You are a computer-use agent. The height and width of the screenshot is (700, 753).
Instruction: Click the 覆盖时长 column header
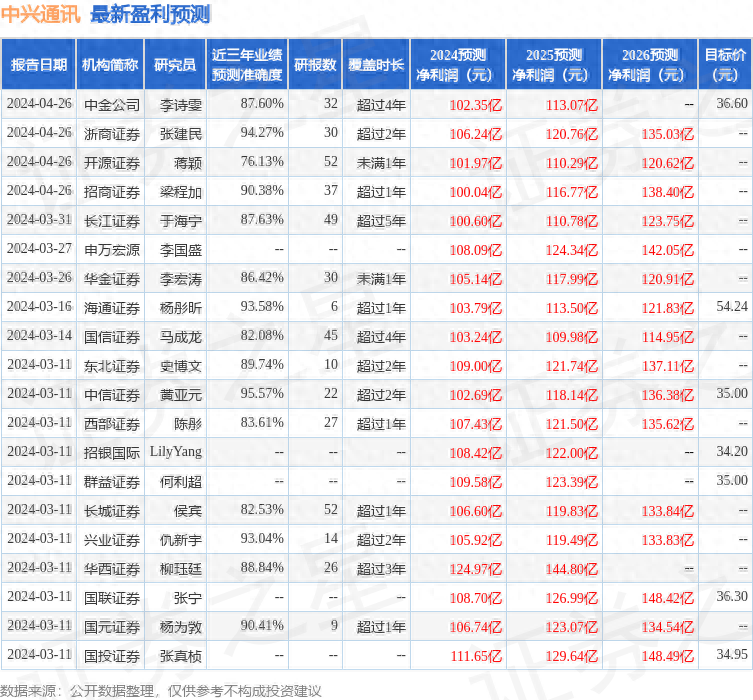coord(376,65)
